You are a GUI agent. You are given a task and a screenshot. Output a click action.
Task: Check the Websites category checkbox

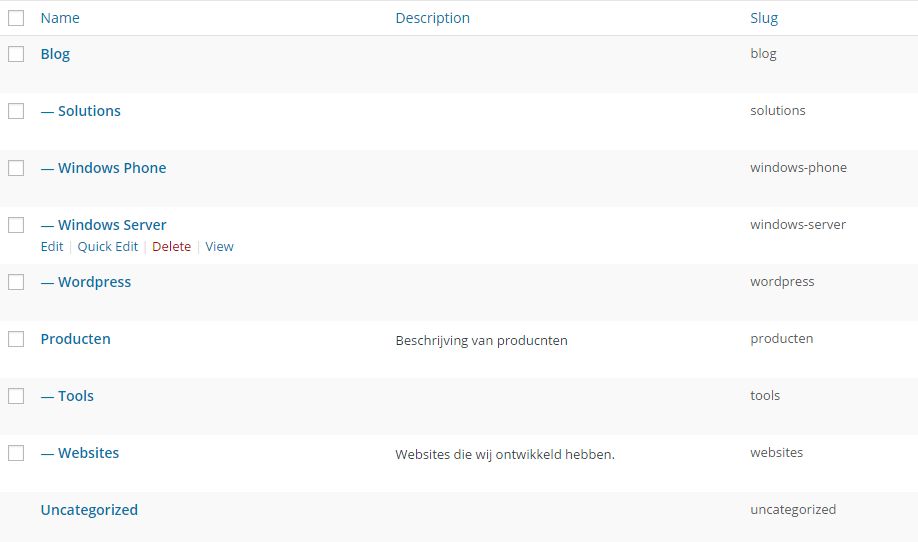(16, 453)
